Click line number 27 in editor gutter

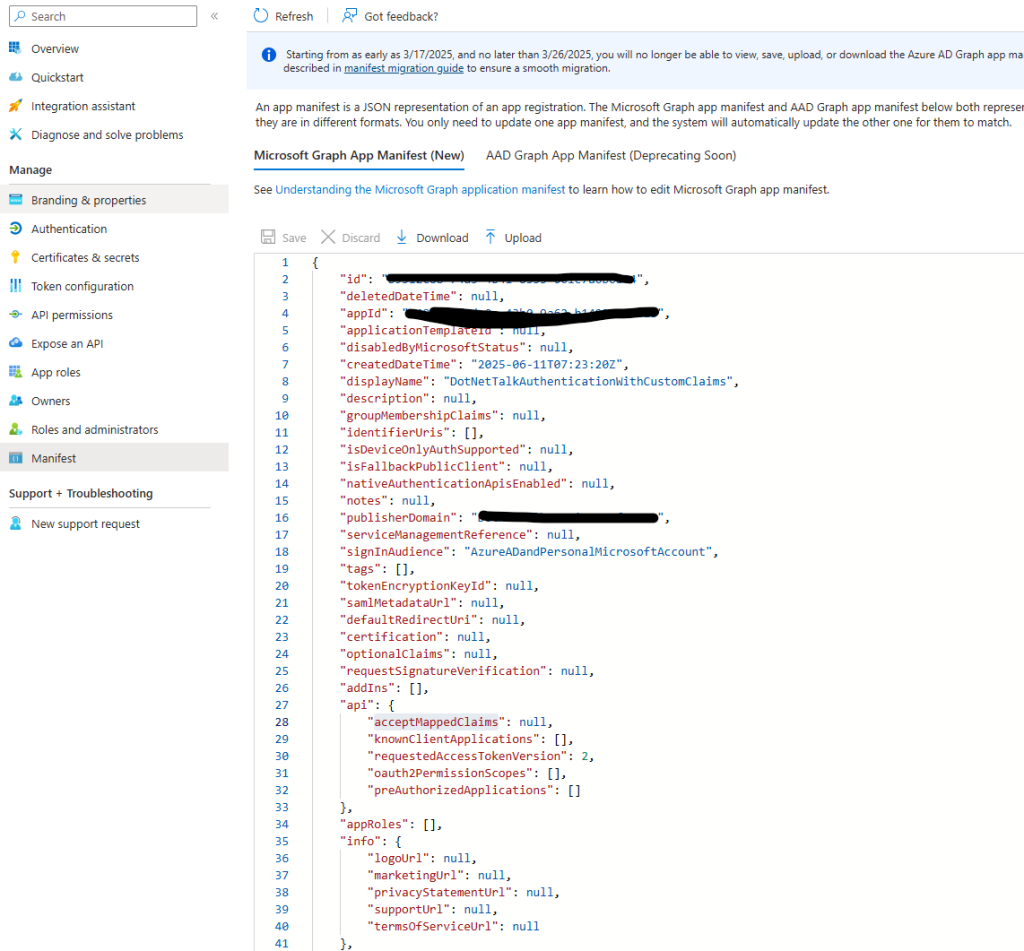(281, 705)
